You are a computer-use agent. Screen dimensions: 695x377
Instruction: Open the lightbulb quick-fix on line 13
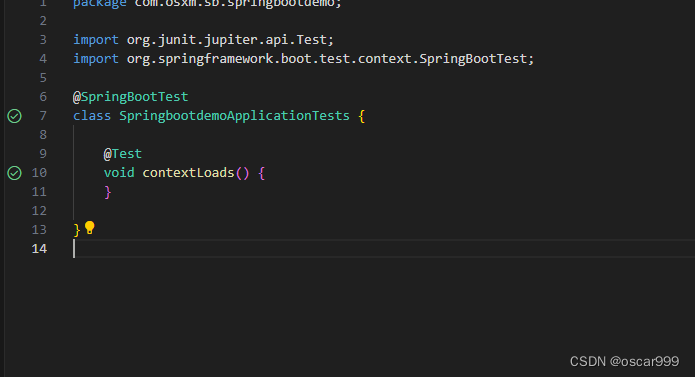click(90, 228)
